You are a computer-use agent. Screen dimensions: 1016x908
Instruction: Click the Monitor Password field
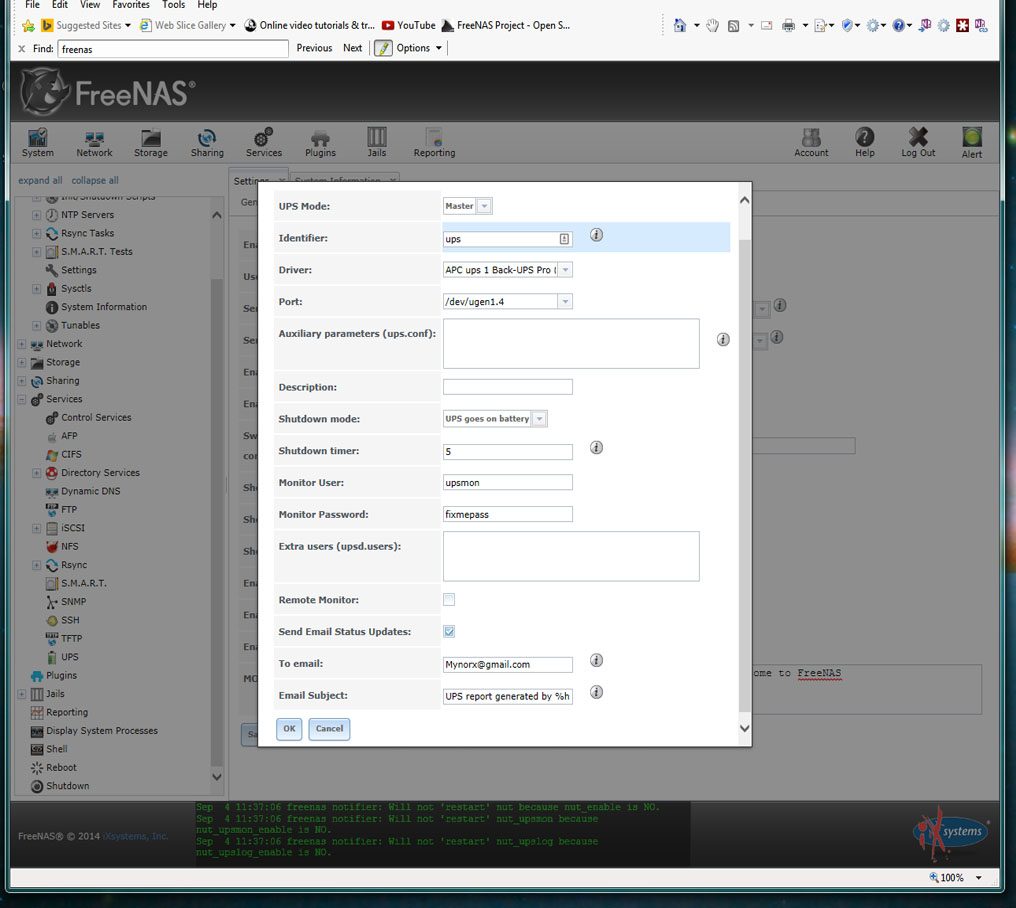click(x=507, y=514)
